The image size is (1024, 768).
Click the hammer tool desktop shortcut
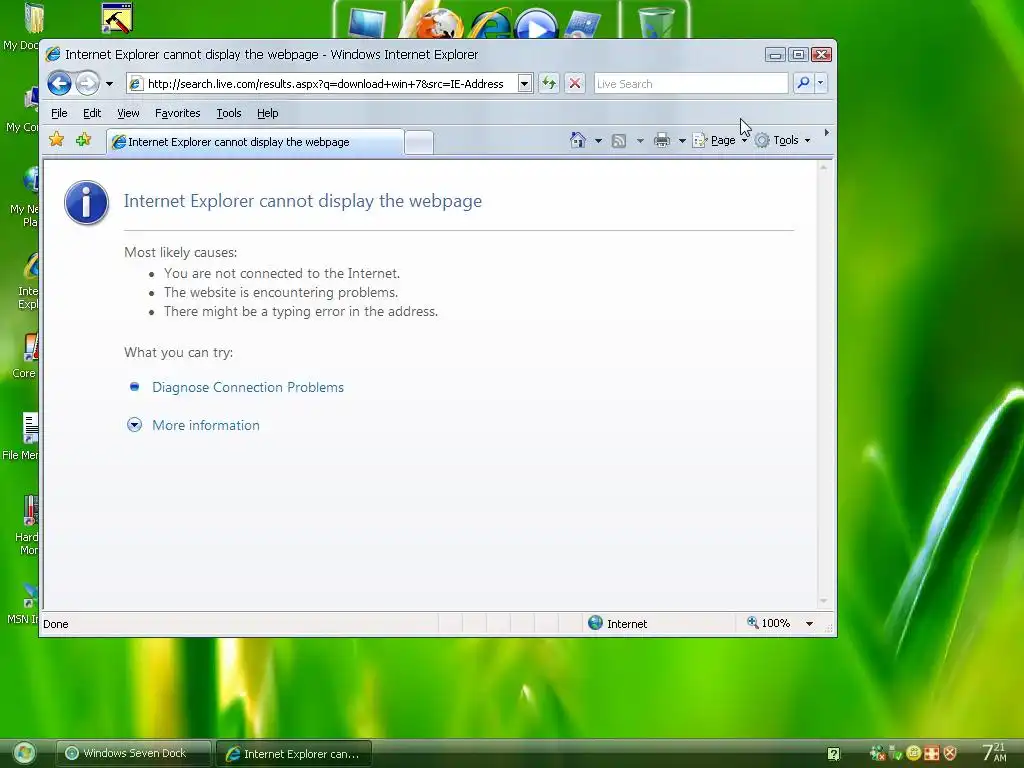point(118,18)
